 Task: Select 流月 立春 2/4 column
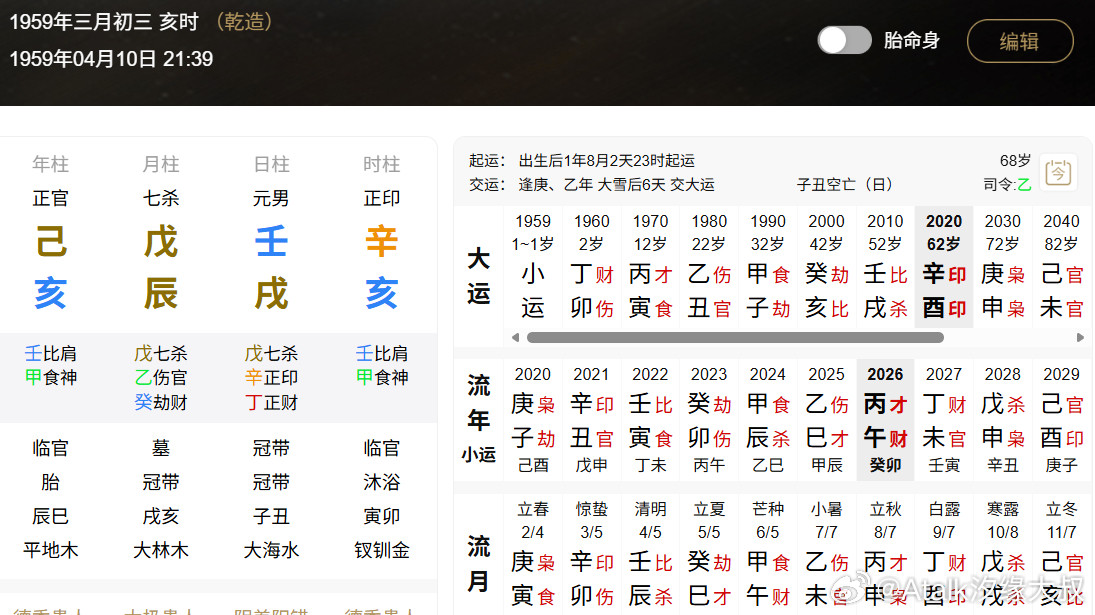[x=533, y=554]
